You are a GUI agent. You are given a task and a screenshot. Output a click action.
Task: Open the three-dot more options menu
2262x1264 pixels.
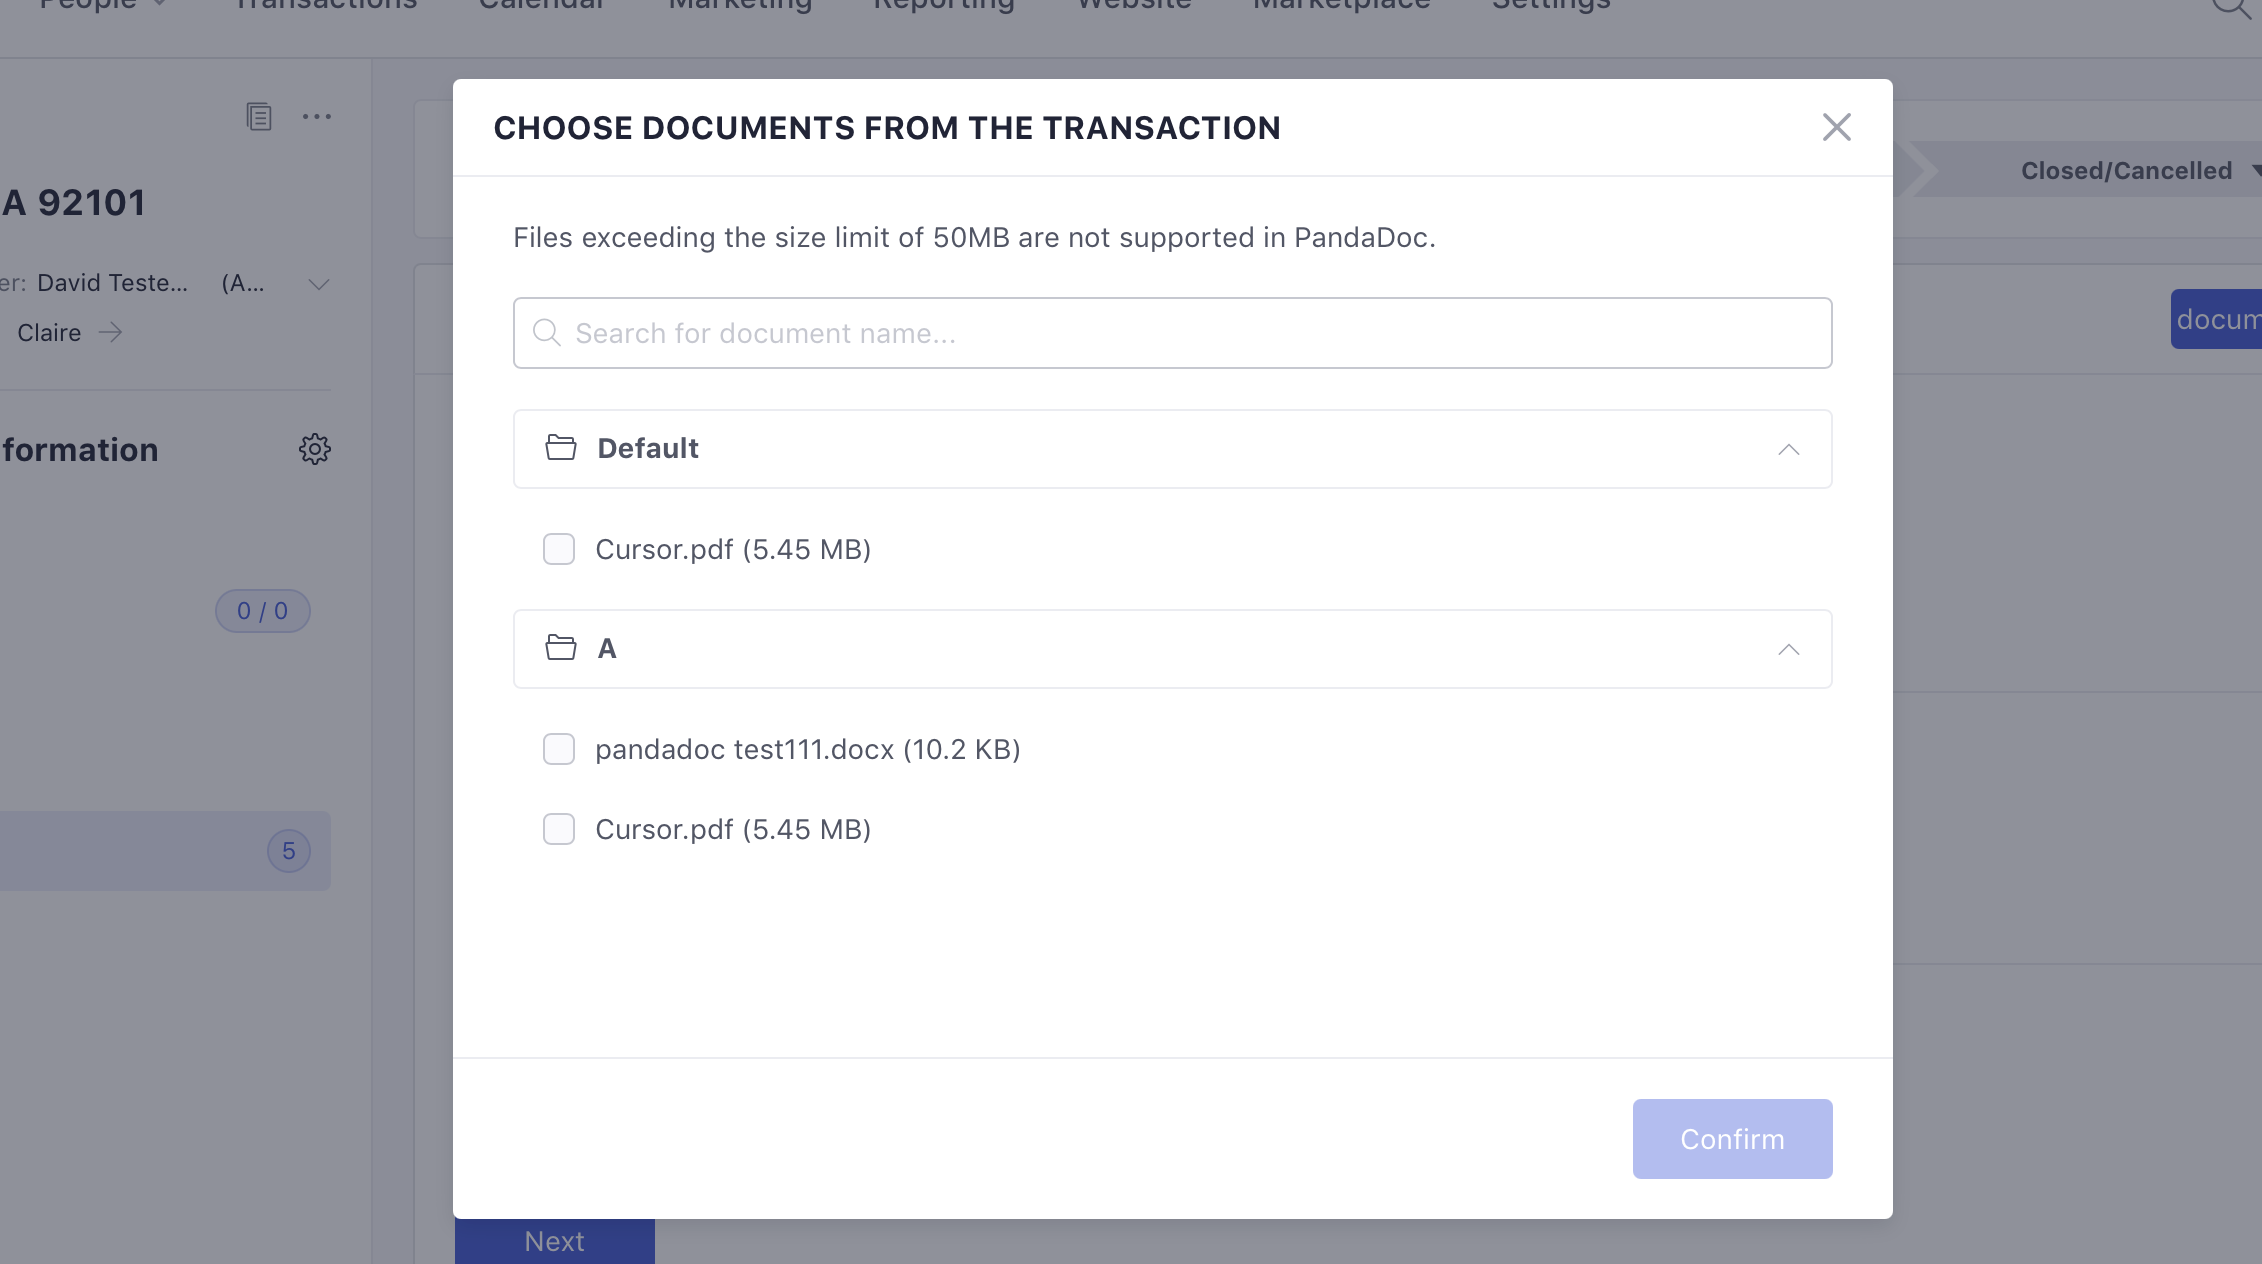pyautogui.click(x=316, y=116)
